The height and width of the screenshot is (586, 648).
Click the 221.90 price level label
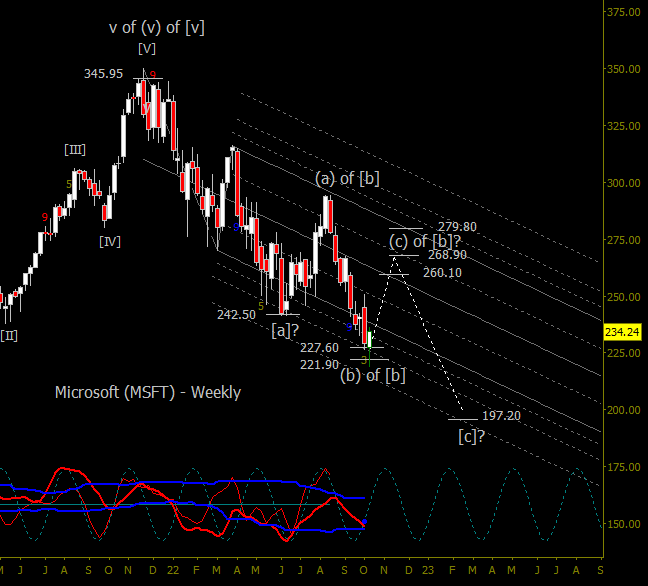[319, 364]
